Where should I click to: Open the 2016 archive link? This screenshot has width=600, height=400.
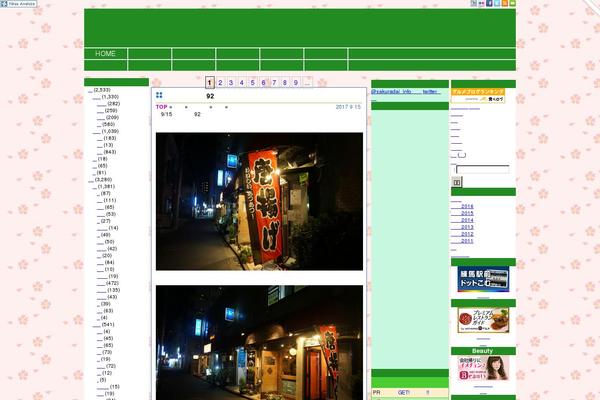point(462,206)
